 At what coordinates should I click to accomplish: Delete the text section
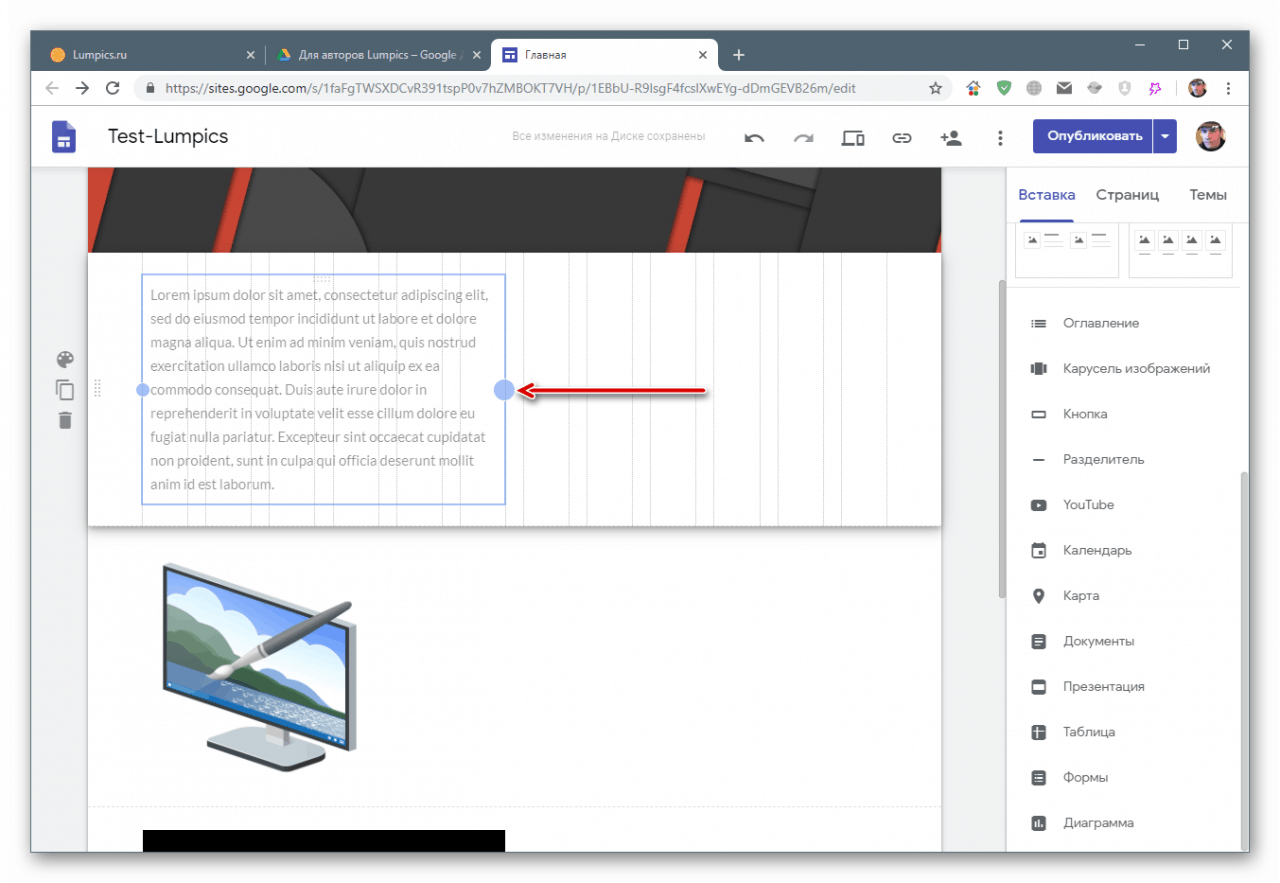[65, 420]
